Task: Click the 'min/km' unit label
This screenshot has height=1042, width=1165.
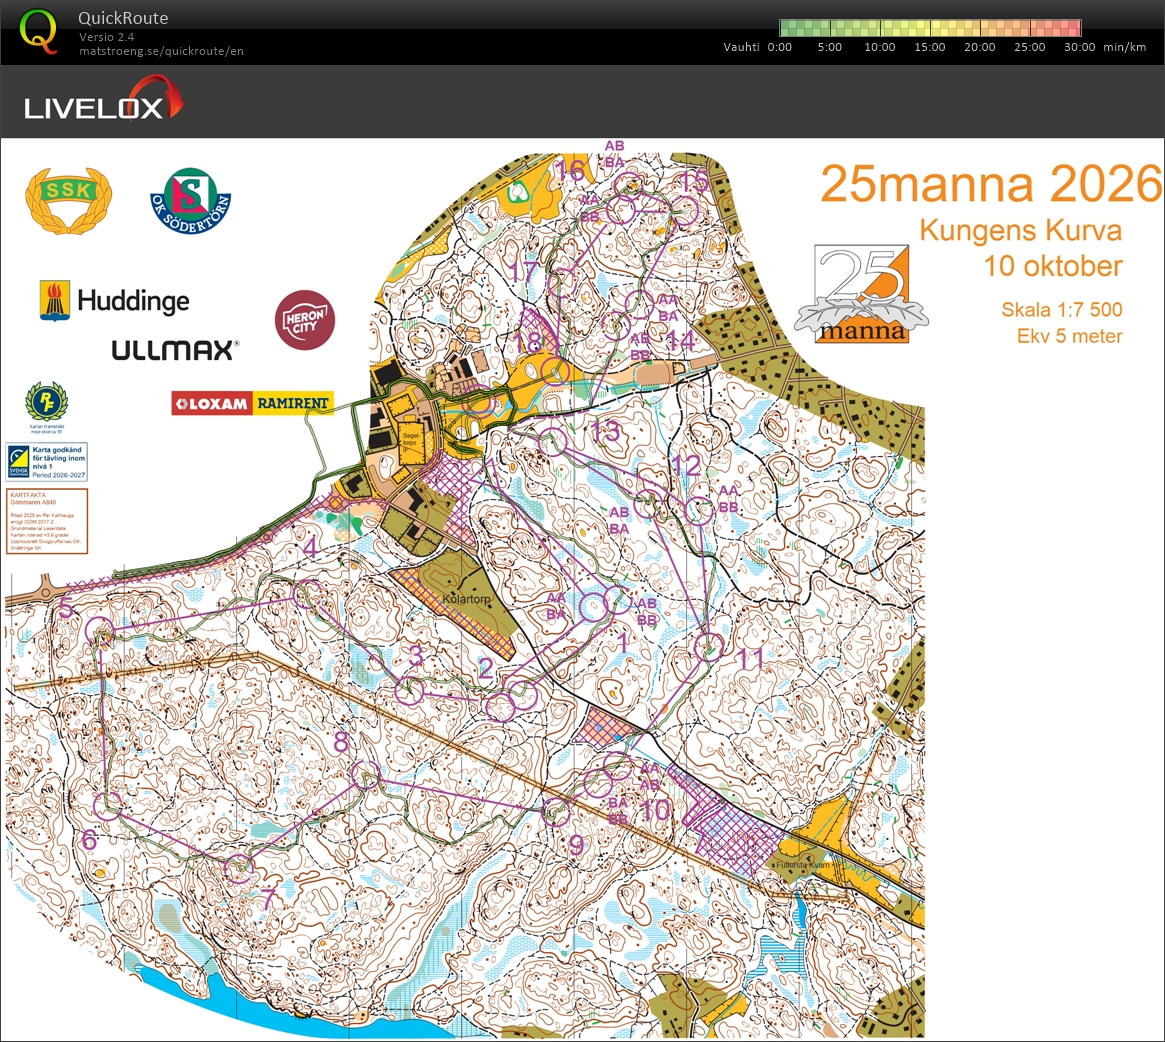Action: point(1124,47)
